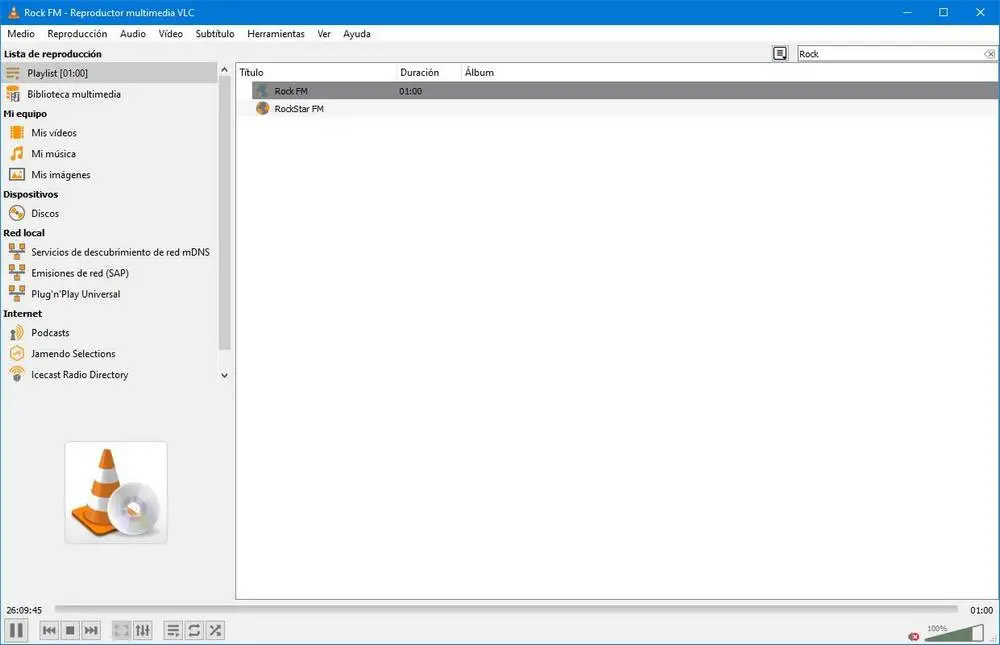The image size is (1000, 645).
Task: Select Emisiones de red (SAP) icon
Action: tap(17, 273)
